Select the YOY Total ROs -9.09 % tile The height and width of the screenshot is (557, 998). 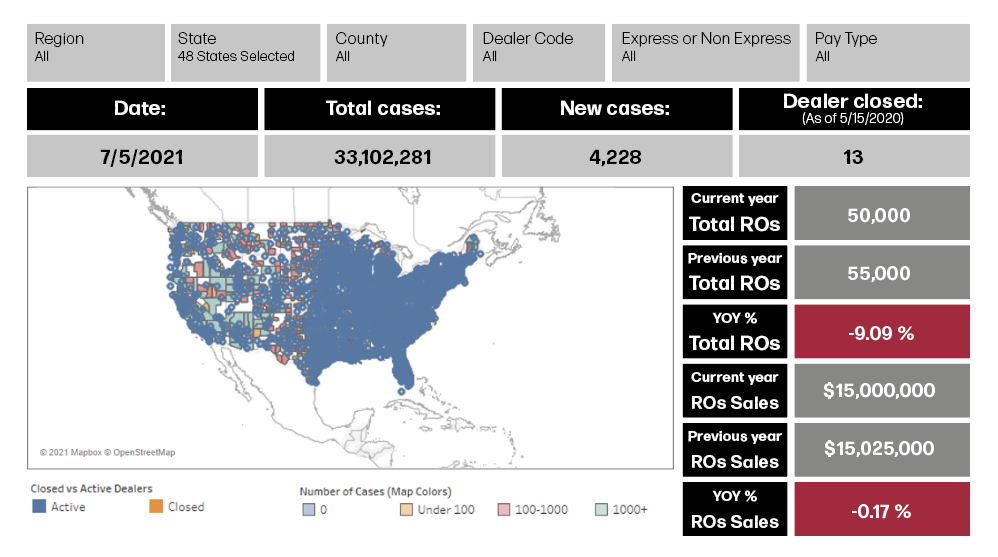881,332
